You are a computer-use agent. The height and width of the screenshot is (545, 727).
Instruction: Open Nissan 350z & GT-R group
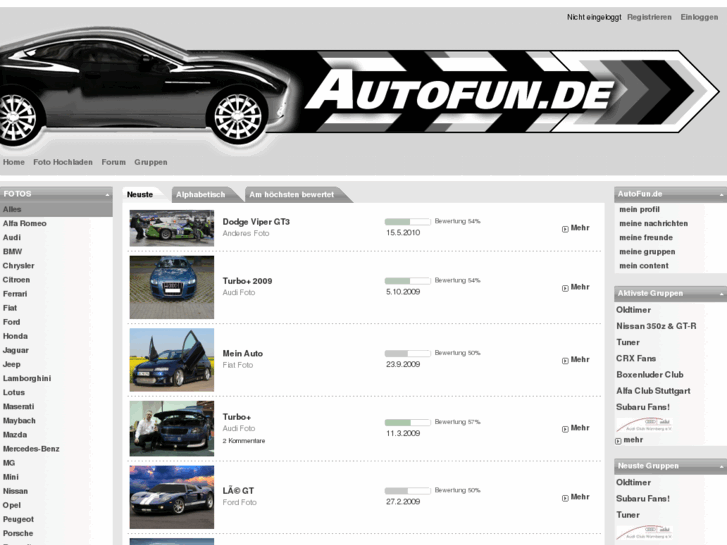656,326
